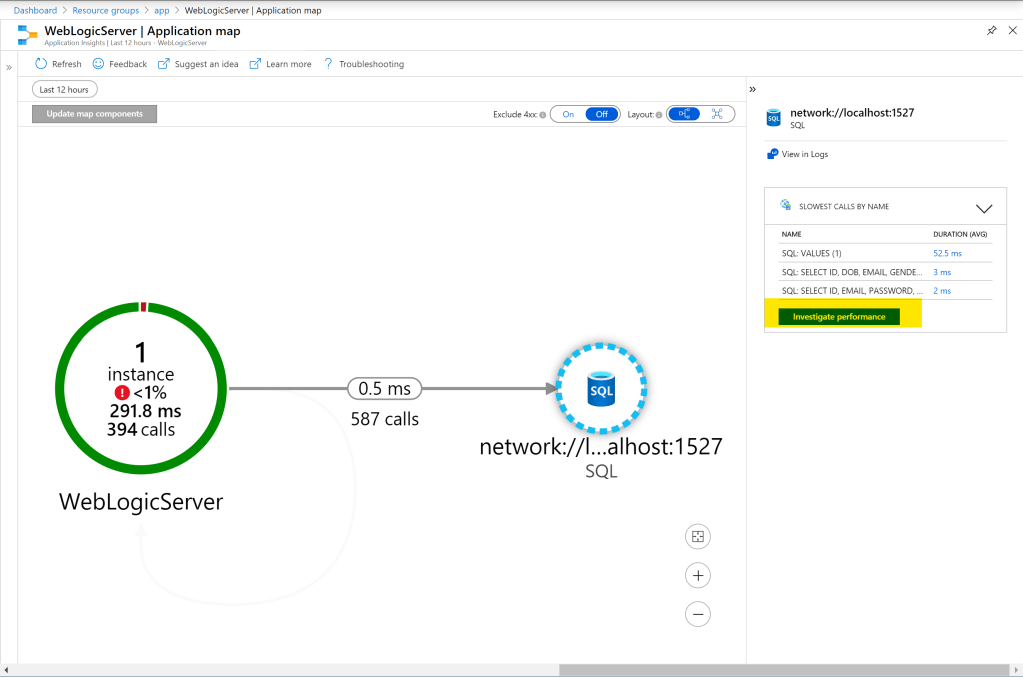
Task: Collapse the right details panel chevron
Action: click(x=753, y=90)
